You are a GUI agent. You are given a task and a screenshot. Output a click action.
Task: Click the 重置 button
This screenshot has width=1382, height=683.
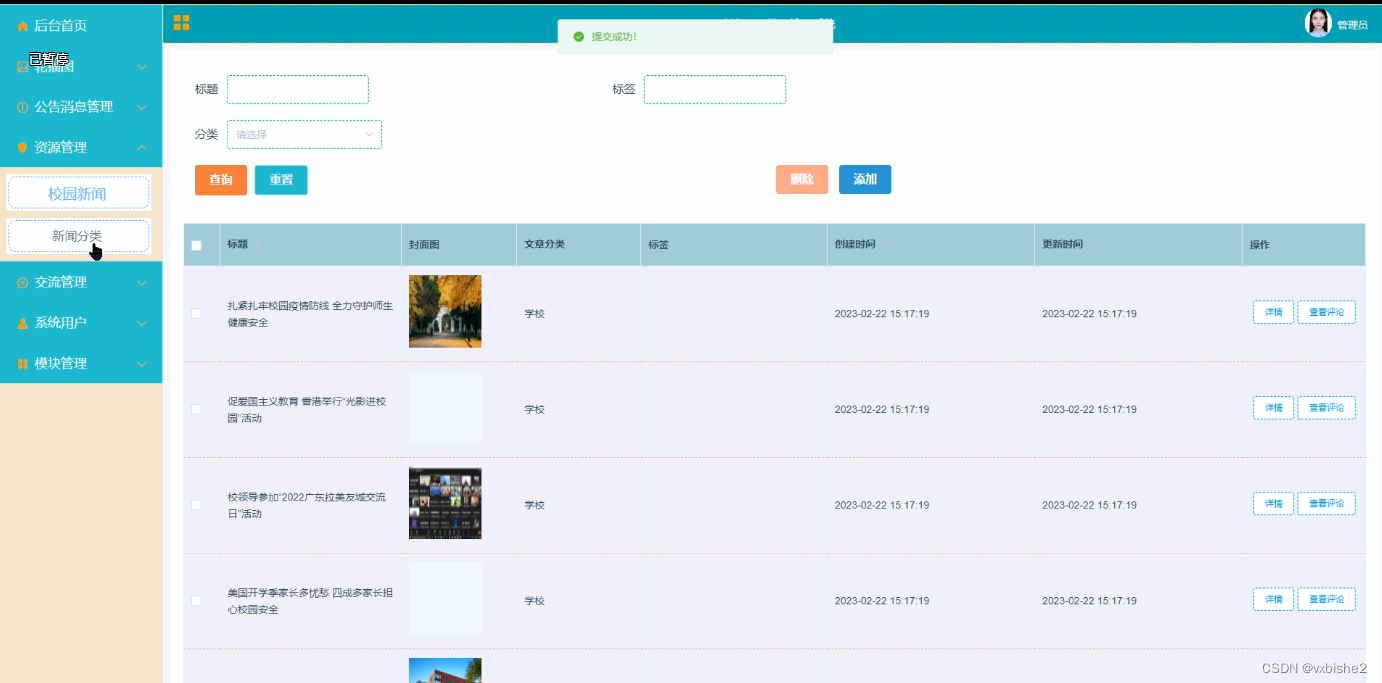coord(281,180)
